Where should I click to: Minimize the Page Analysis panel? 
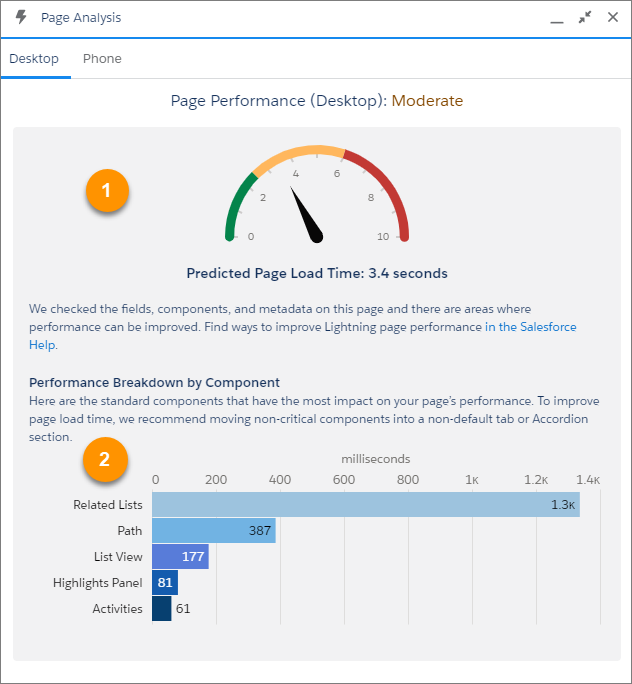click(x=557, y=18)
